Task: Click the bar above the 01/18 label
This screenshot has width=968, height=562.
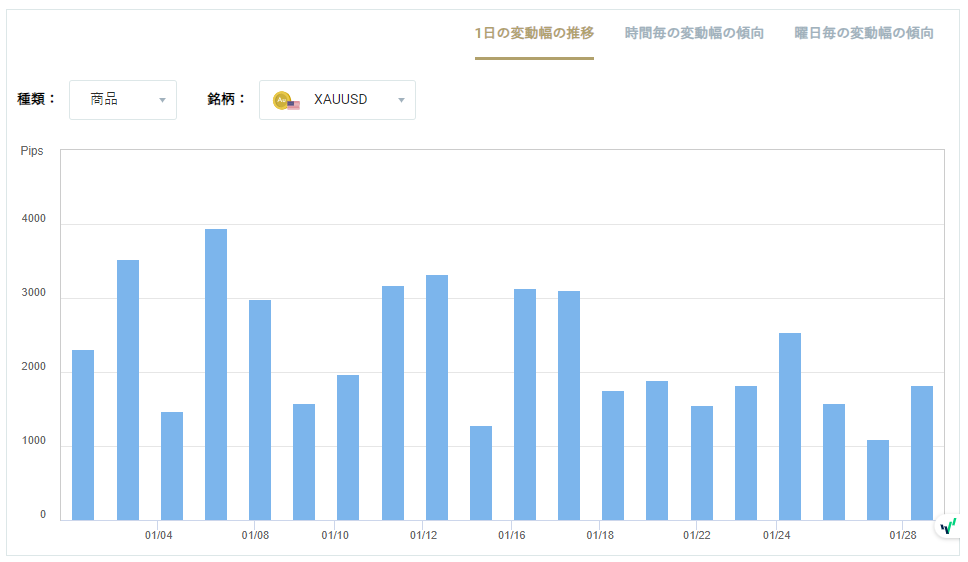Action: [x=613, y=456]
